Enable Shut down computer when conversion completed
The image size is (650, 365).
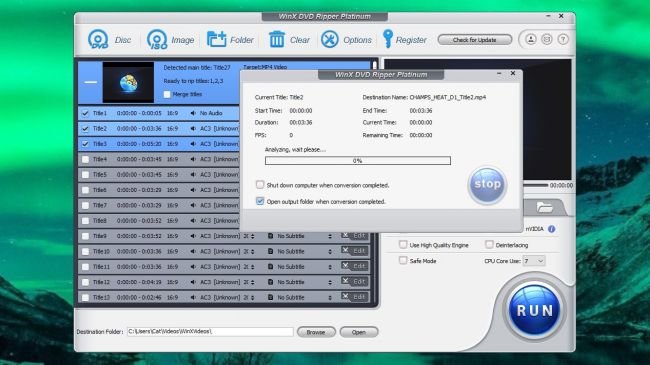(260, 185)
